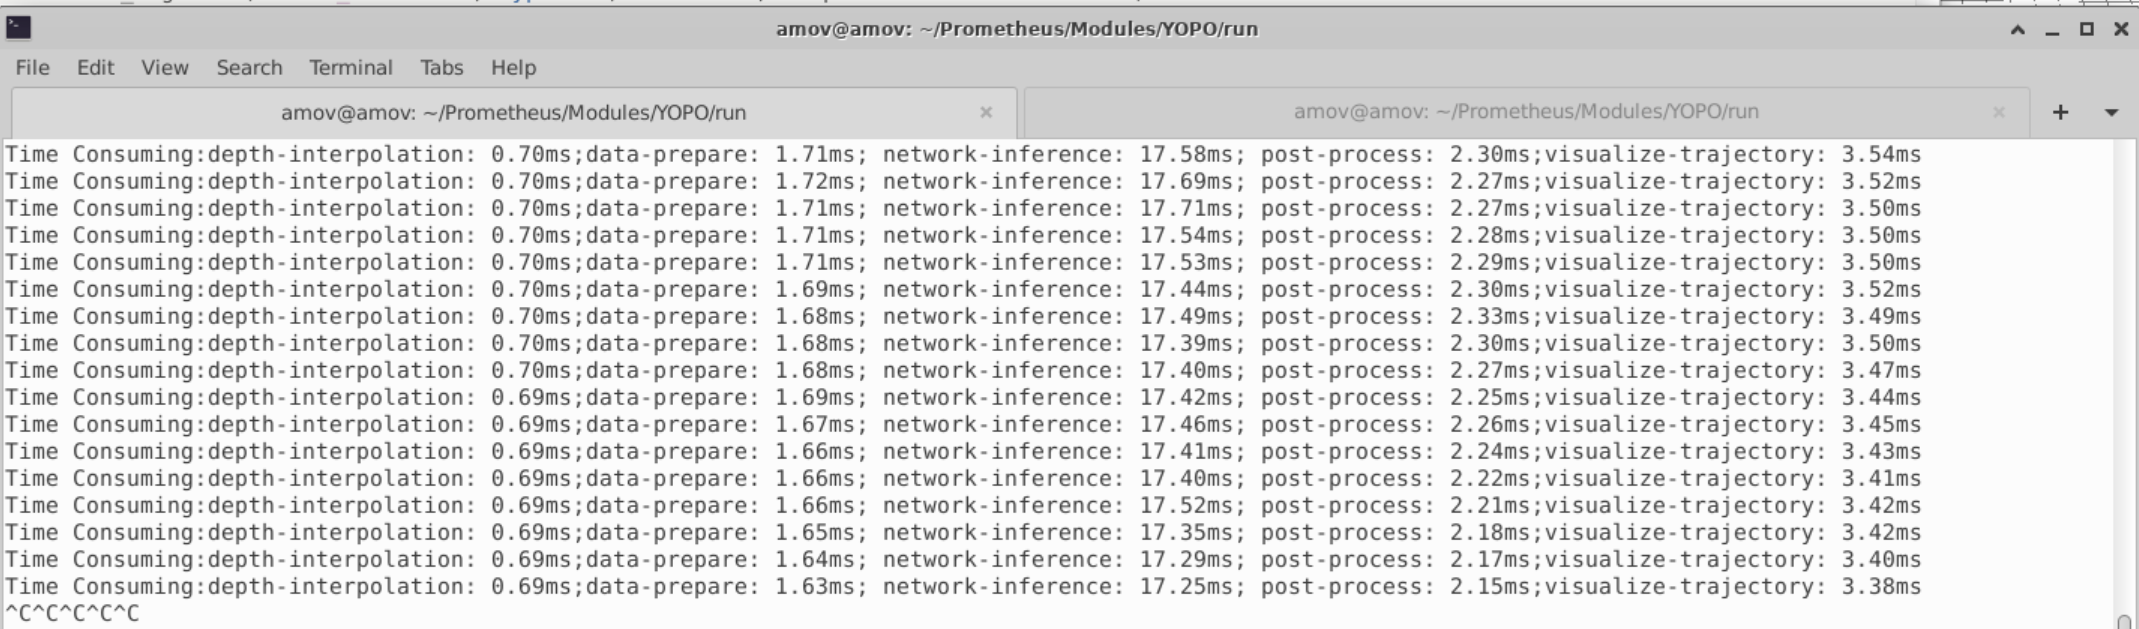Viewport: 2139px width, 629px height.
Task: Close the terminal window
Action: 2121,30
